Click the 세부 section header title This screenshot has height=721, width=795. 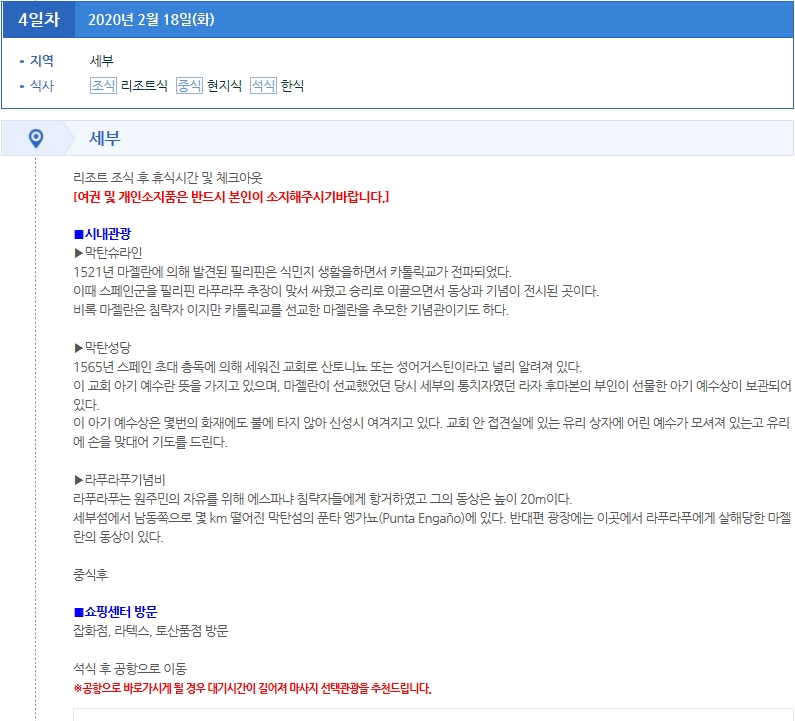105,138
